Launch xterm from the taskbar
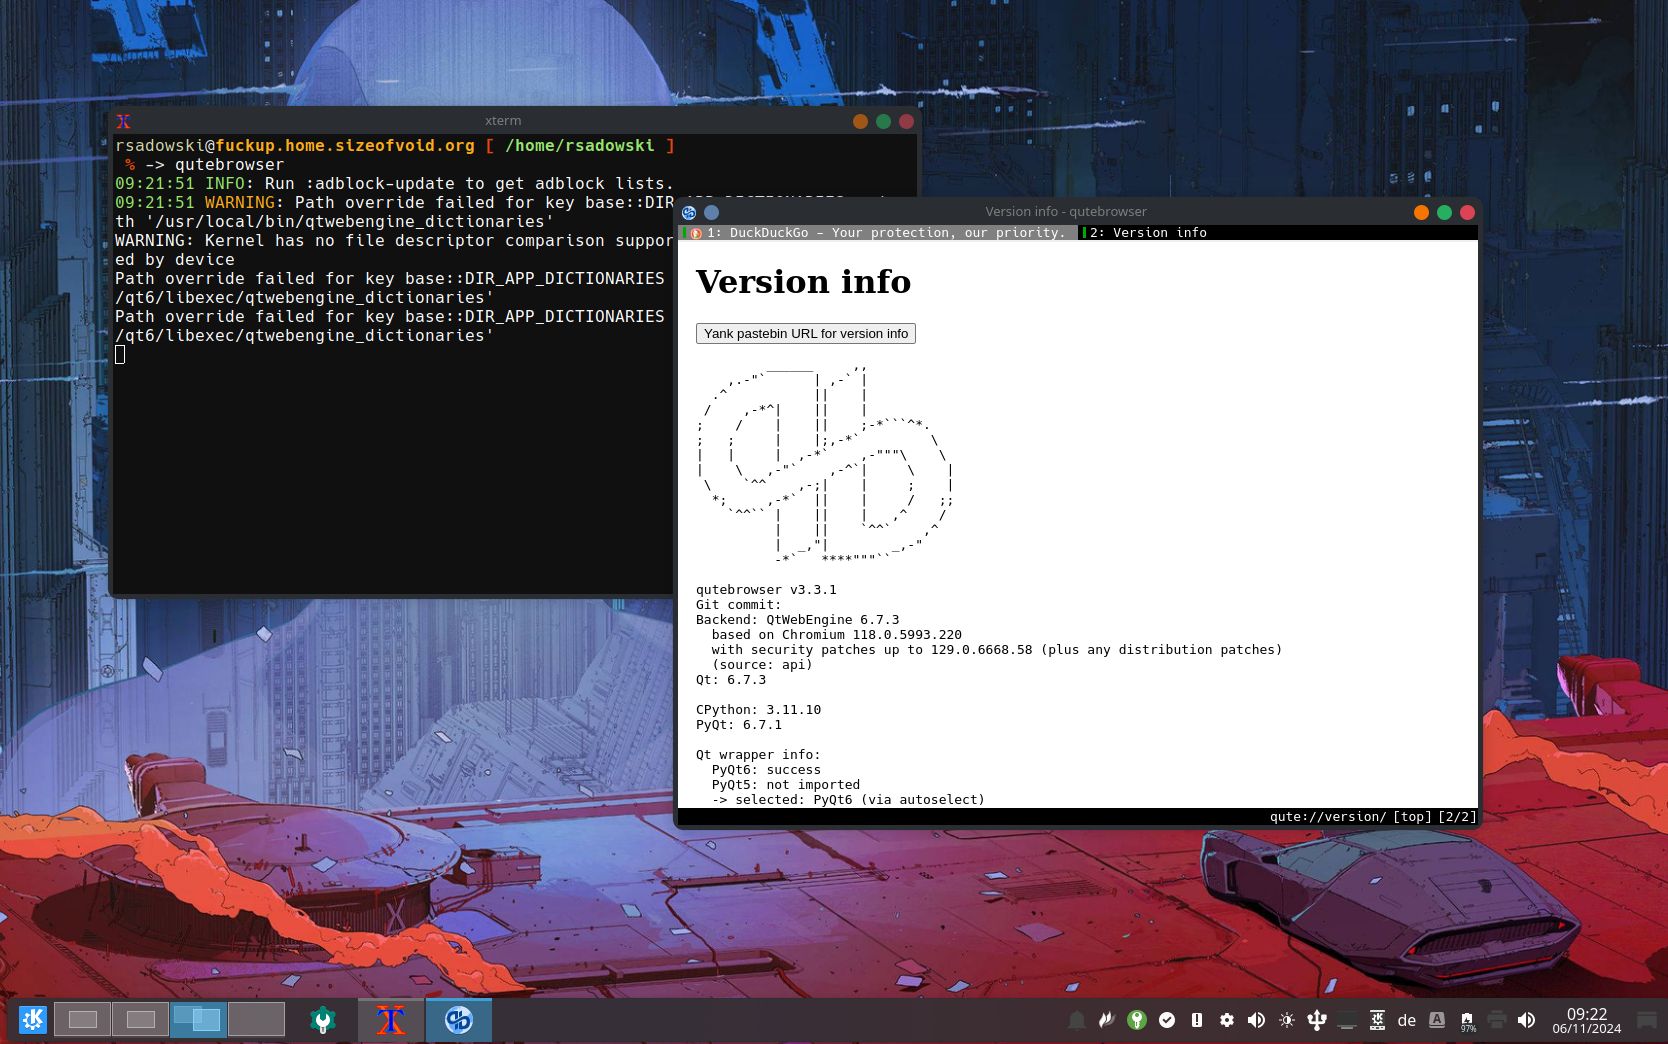 [x=389, y=1019]
